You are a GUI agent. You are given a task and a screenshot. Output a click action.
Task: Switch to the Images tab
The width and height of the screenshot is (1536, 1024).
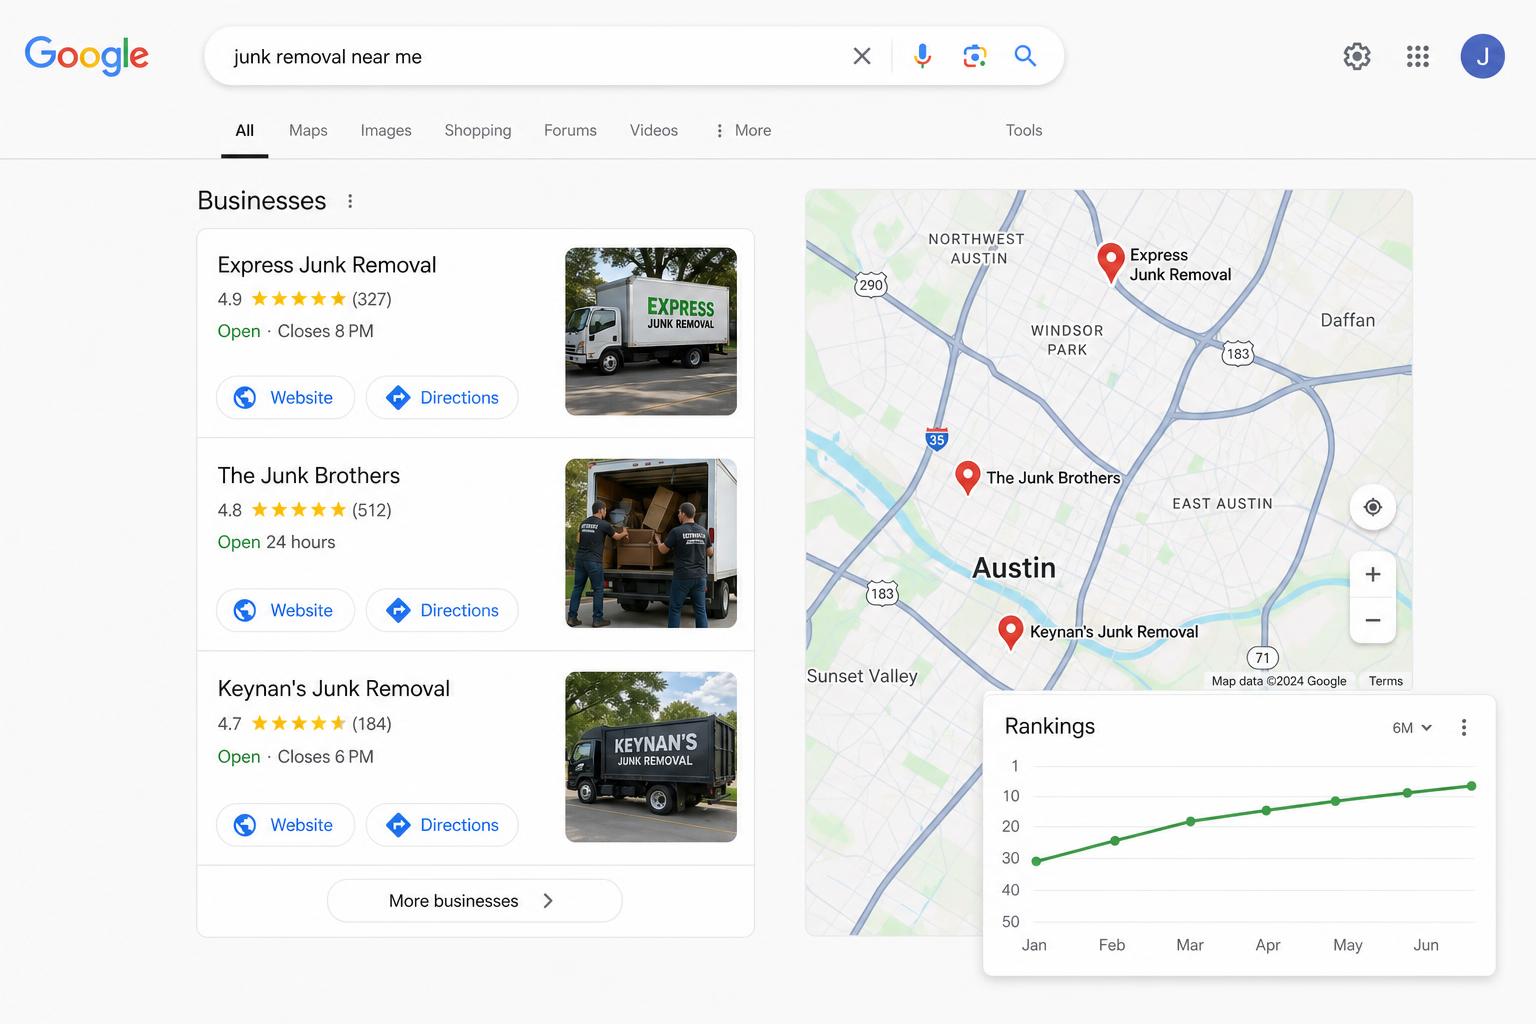tap(386, 130)
